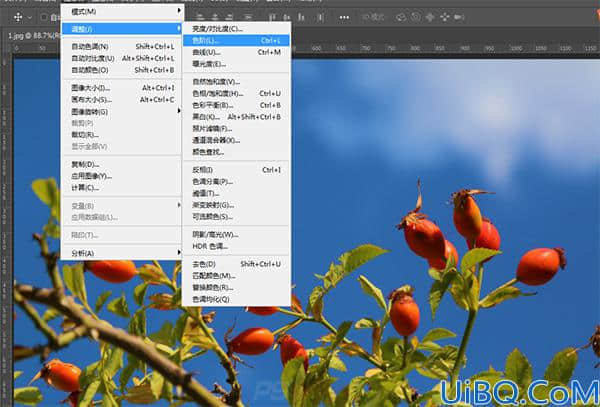Click the 3D roll mode icon
The width and height of the screenshot is (600, 407).
click(x=416, y=17)
